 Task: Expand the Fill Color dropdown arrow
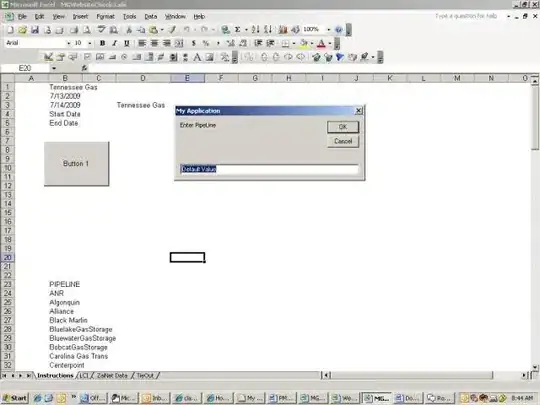(312, 43)
